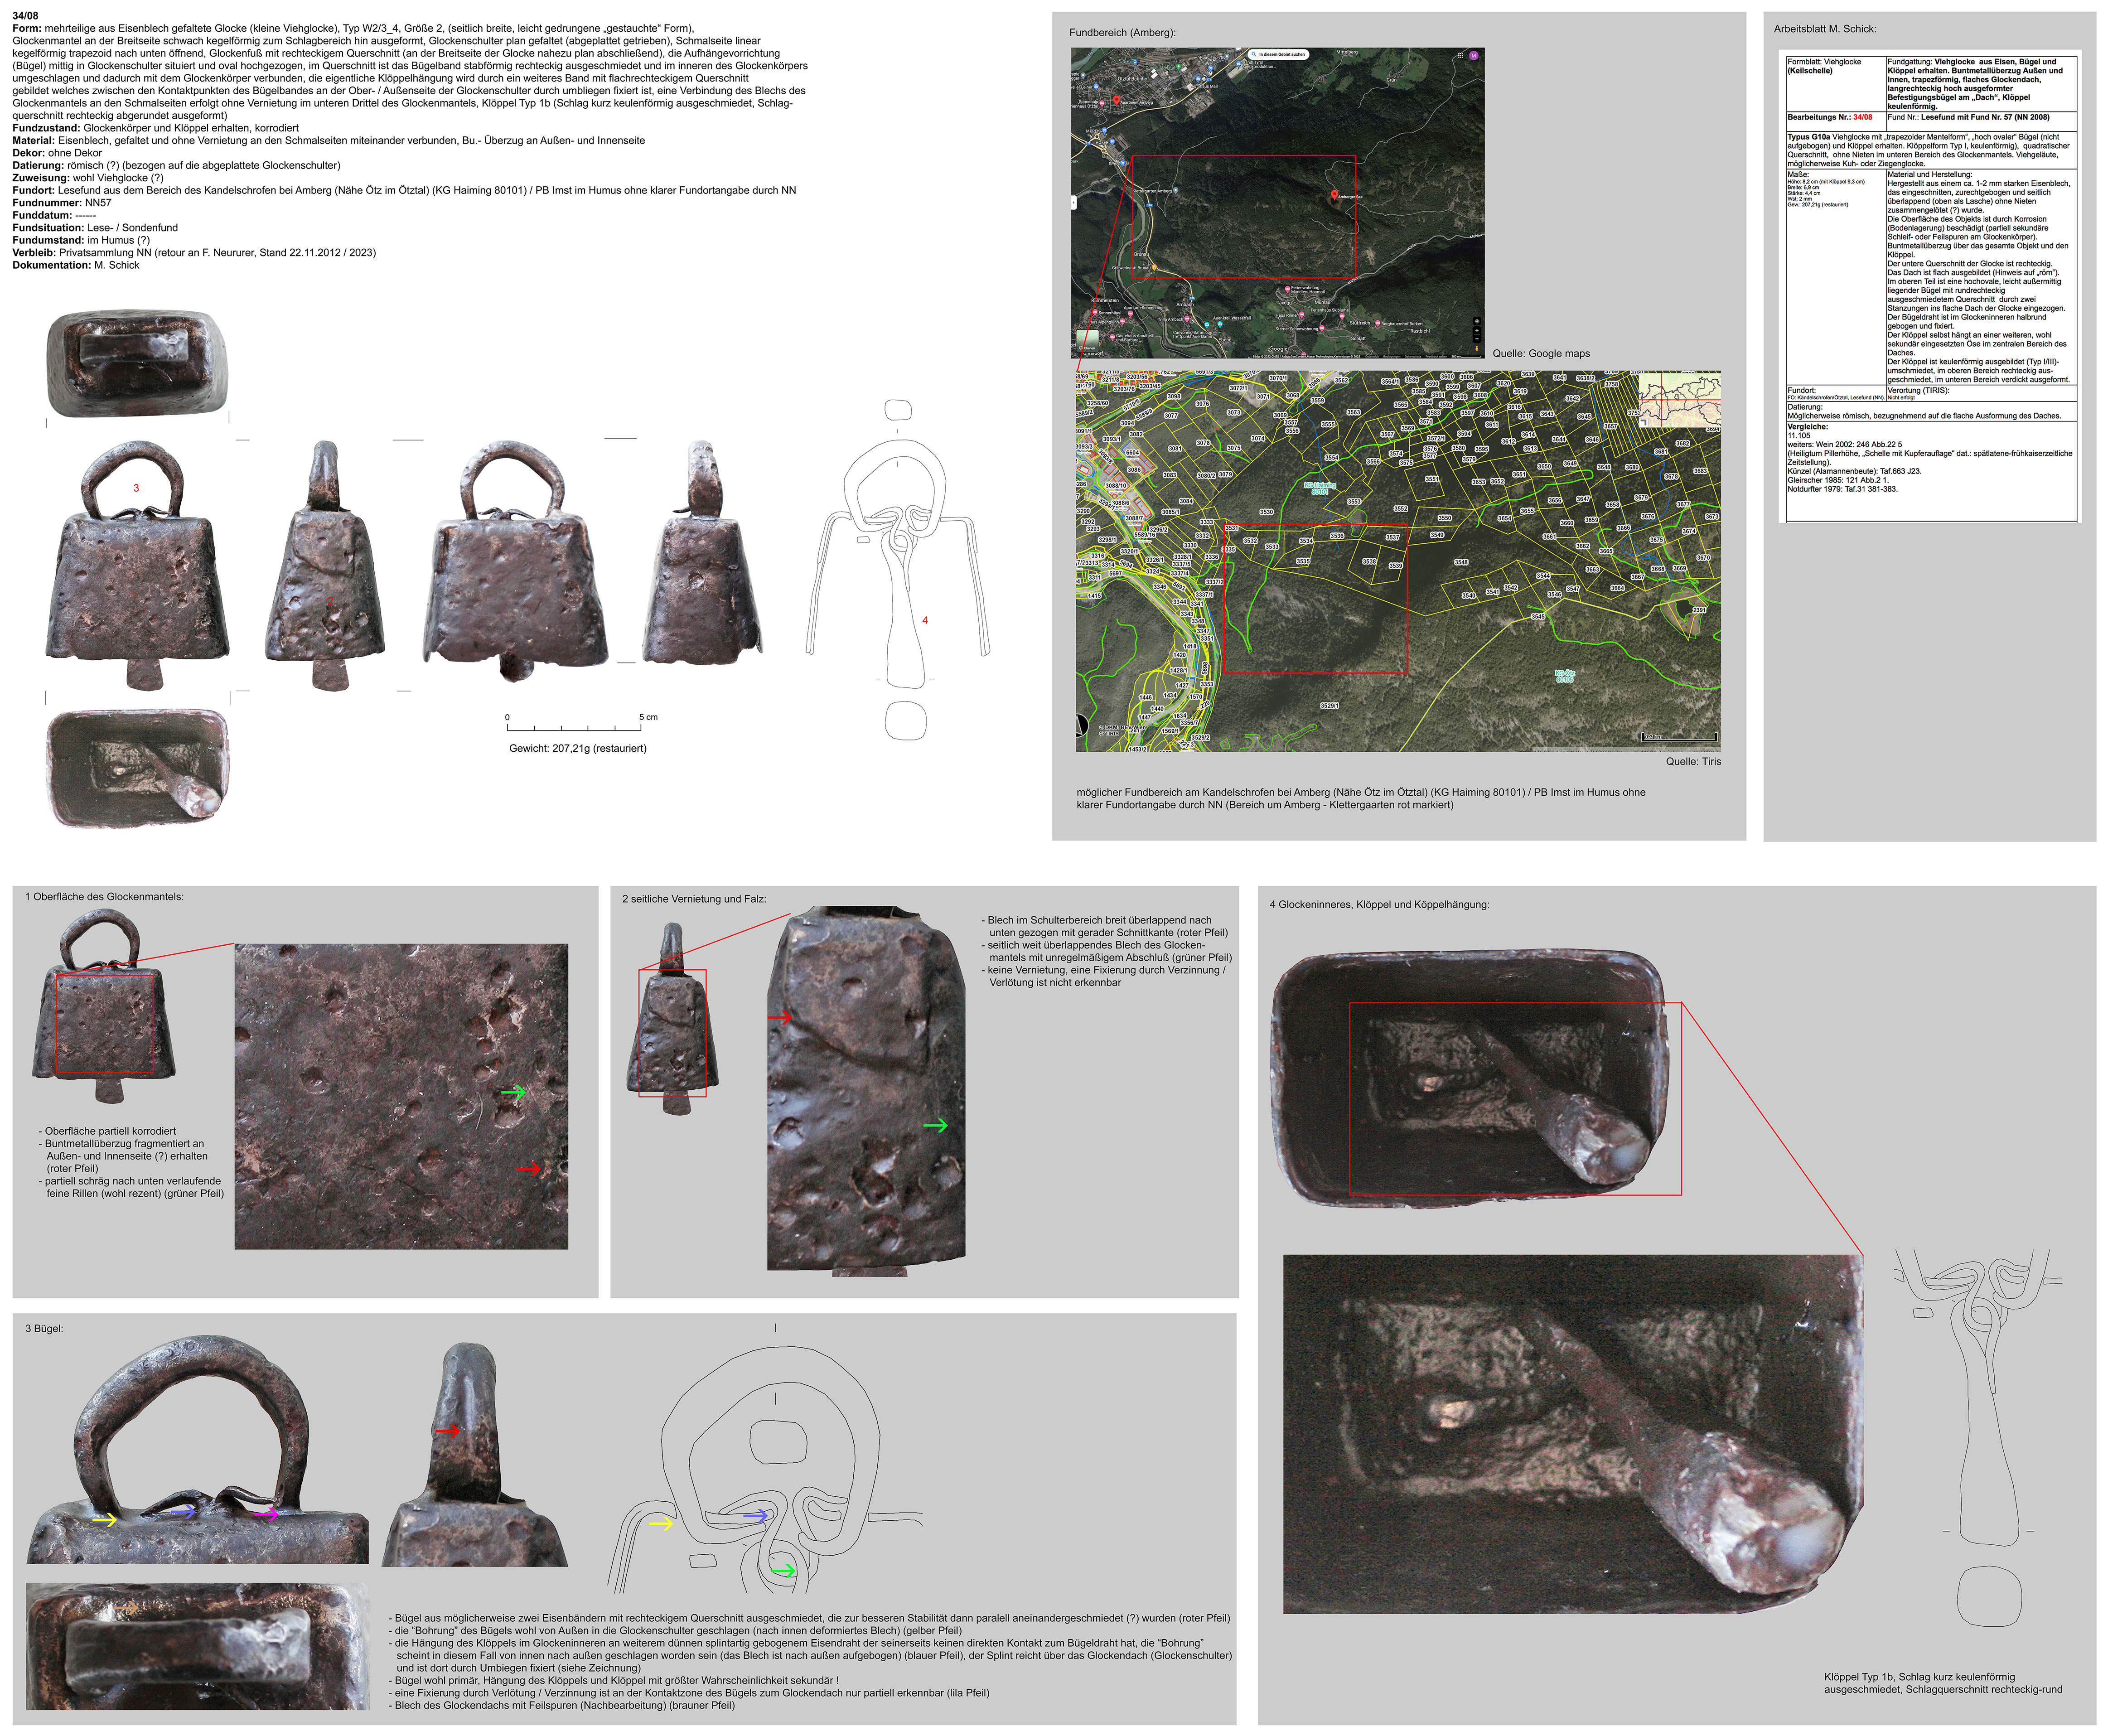Click the red Apartment Amberg pin
This screenshot has height=1736, width=2103.
(1117, 100)
